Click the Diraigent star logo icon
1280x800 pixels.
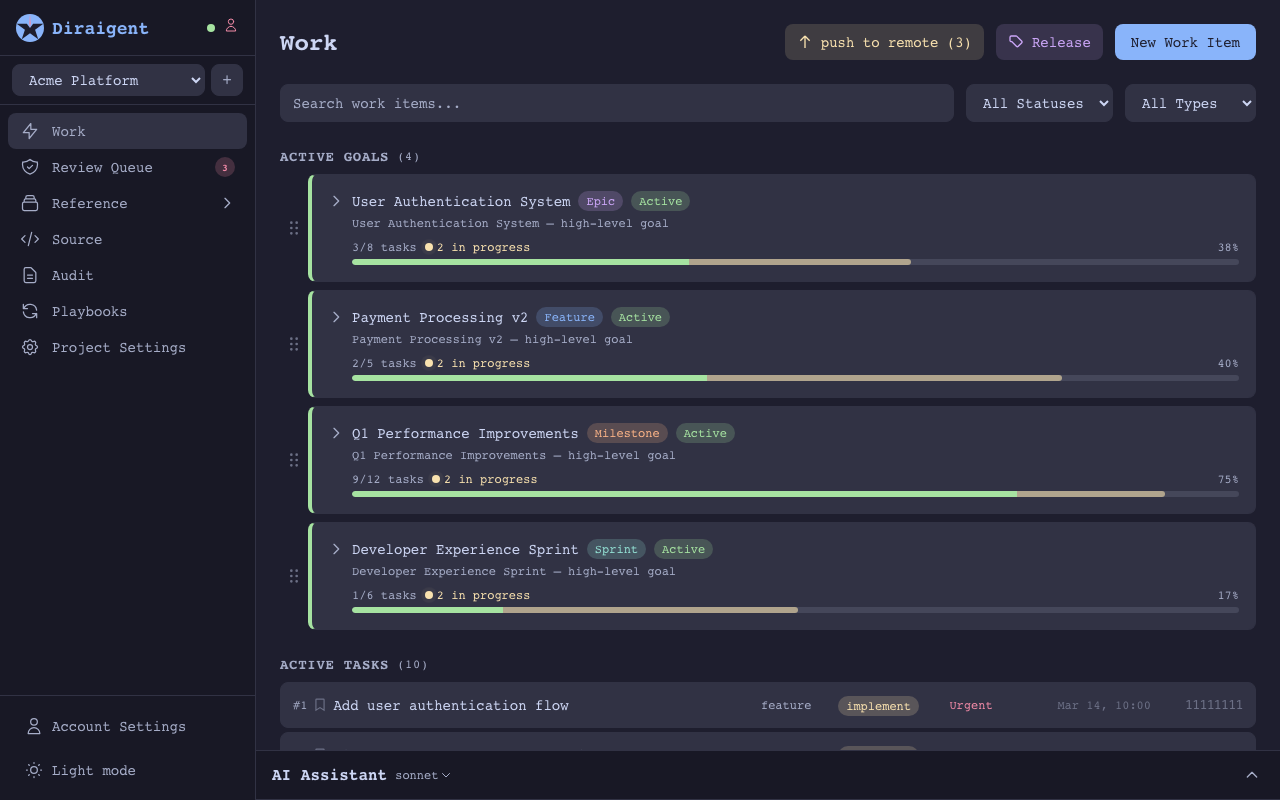click(x=30, y=28)
